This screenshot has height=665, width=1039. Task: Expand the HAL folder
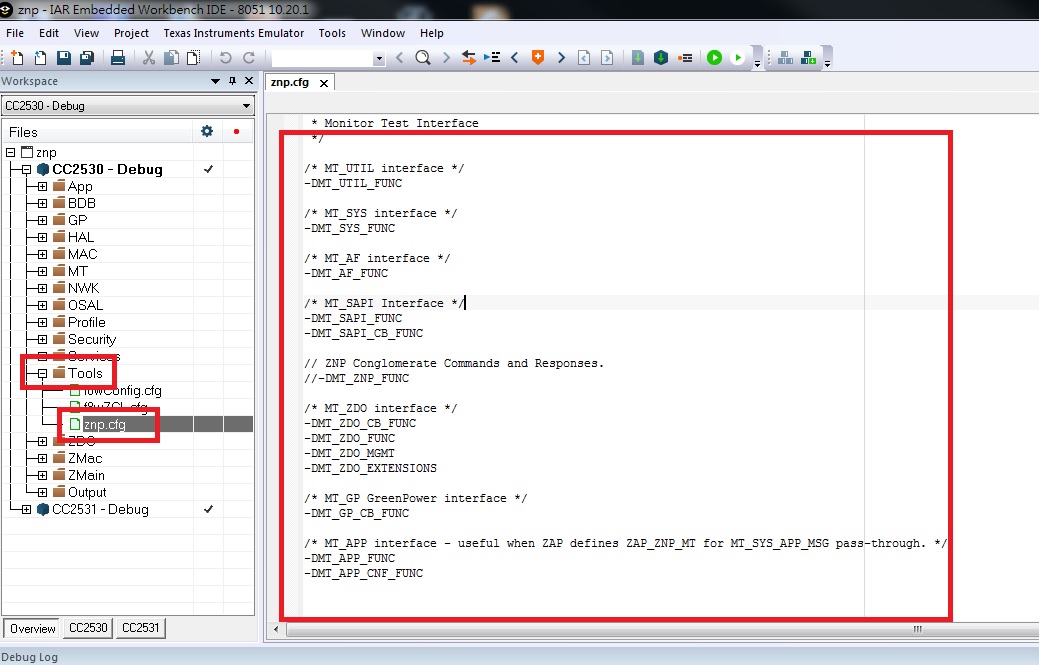(x=42, y=237)
